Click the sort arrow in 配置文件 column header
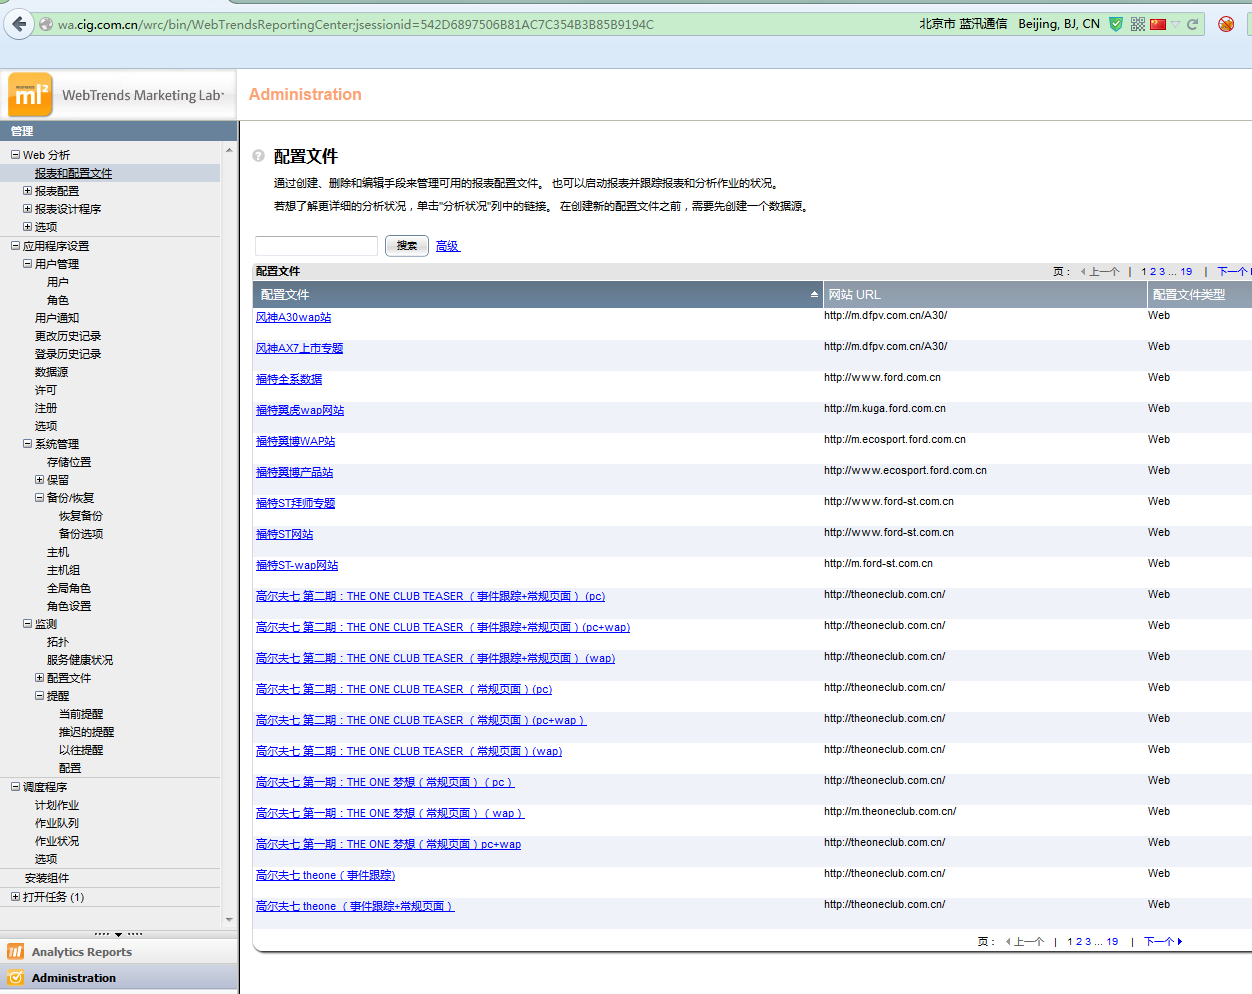Screen dimensions: 1252x994 tap(814, 295)
